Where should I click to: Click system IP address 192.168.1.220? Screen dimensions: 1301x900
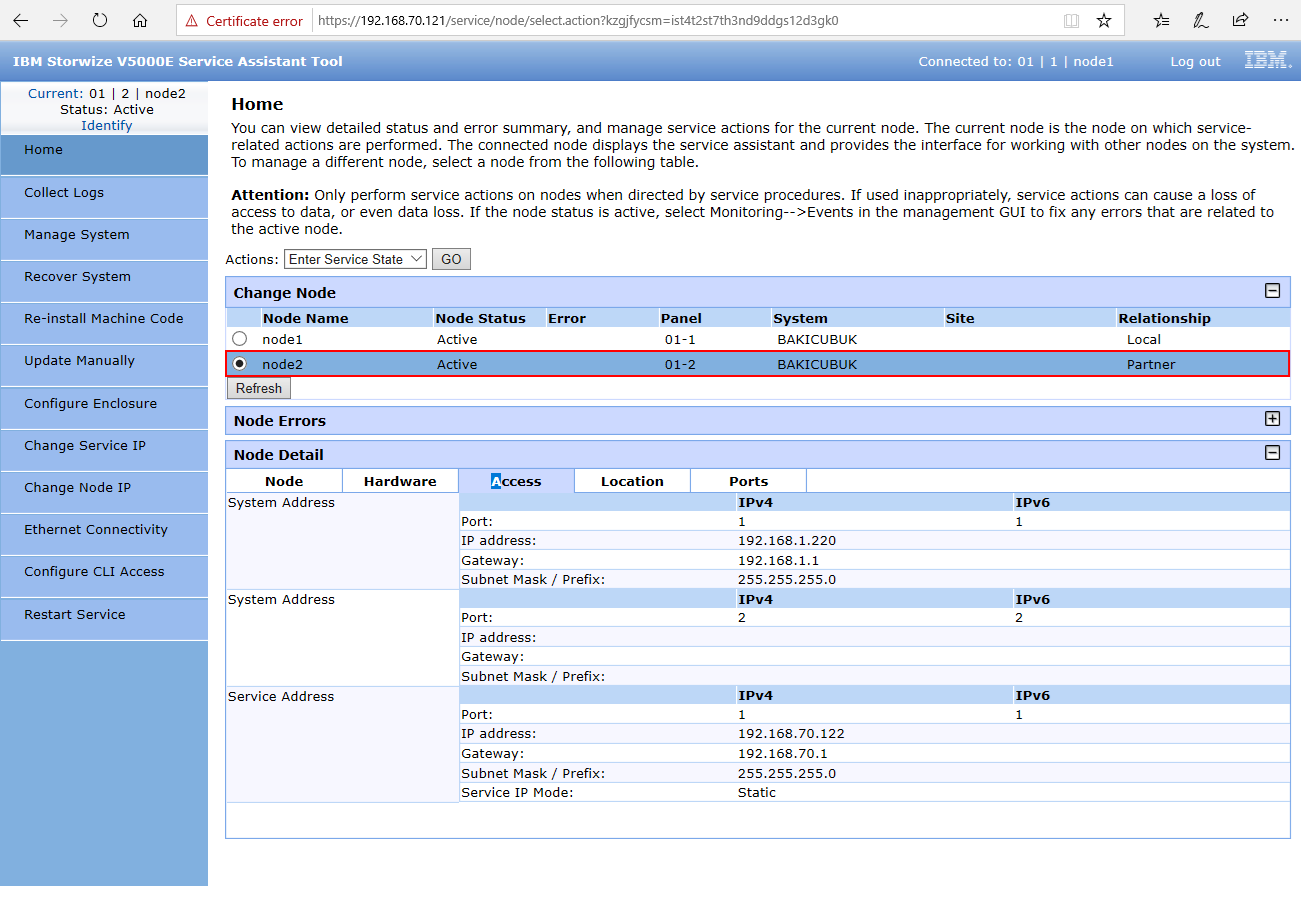pos(786,540)
